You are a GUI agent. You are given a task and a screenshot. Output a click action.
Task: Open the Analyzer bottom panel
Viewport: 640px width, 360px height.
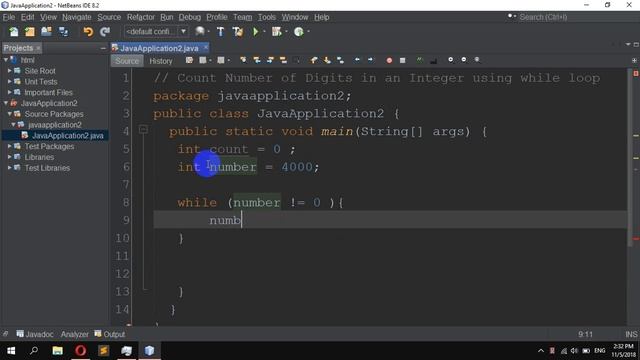click(75, 334)
